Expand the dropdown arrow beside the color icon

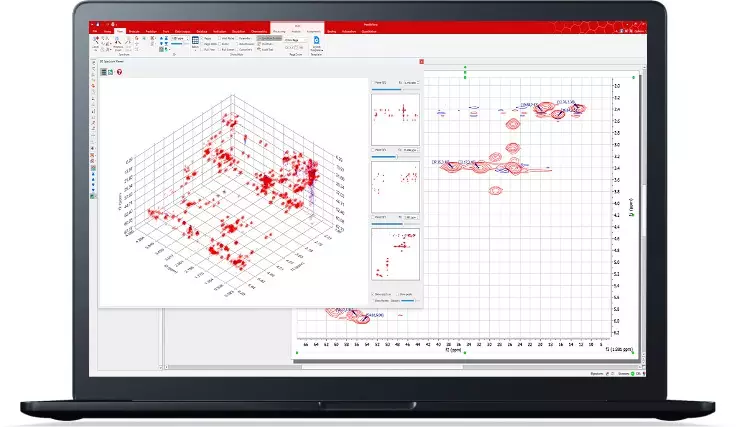point(169,49)
